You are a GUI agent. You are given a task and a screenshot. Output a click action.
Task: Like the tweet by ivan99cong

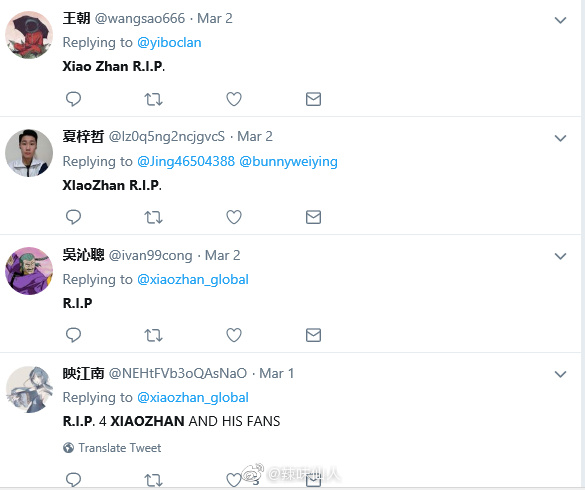234,335
